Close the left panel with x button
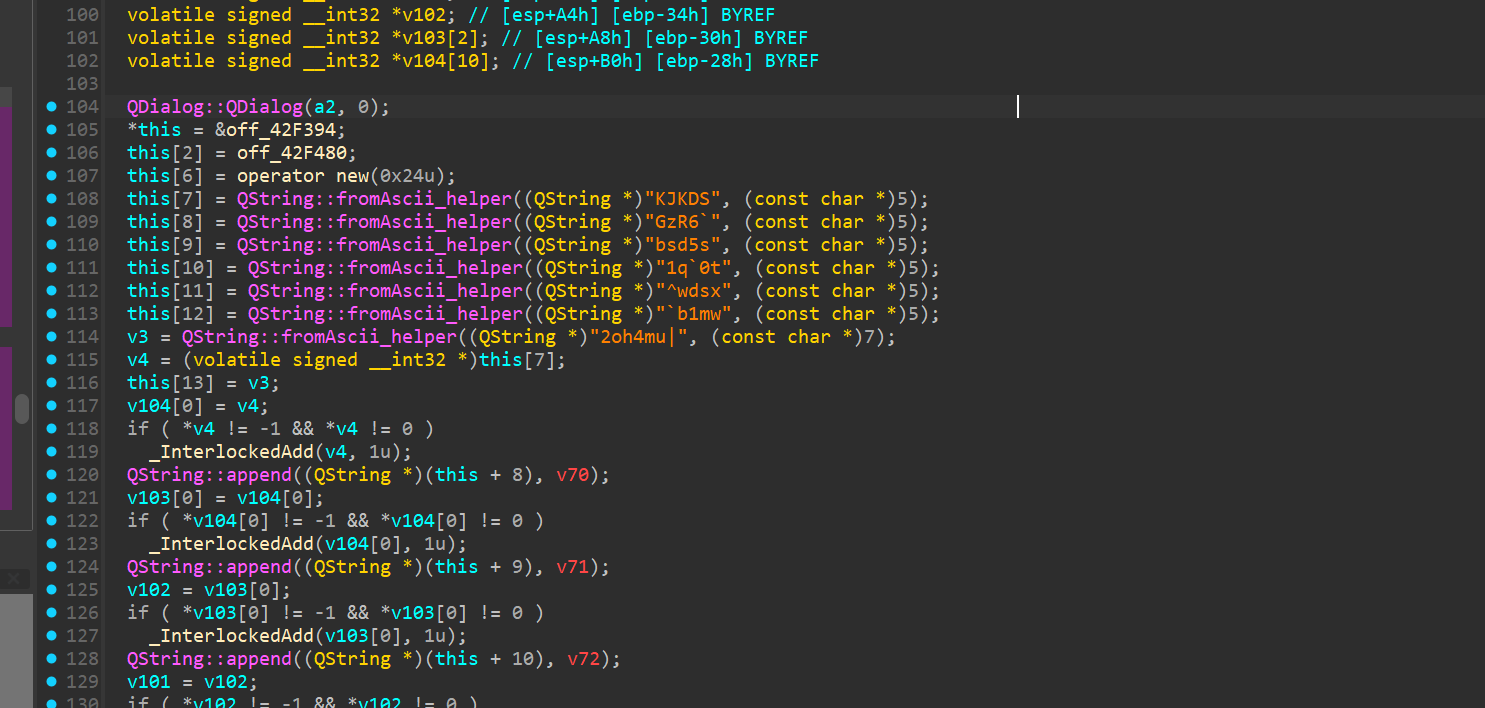 click(x=14, y=578)
